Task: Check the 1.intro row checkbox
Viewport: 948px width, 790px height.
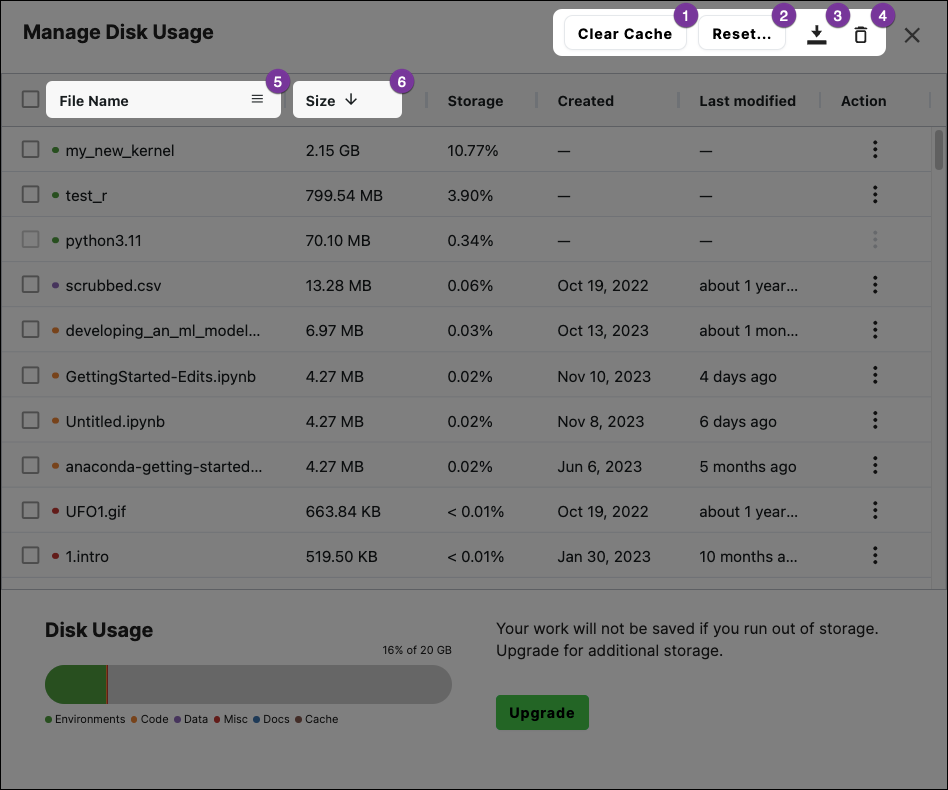Action: tap(30, 555)
